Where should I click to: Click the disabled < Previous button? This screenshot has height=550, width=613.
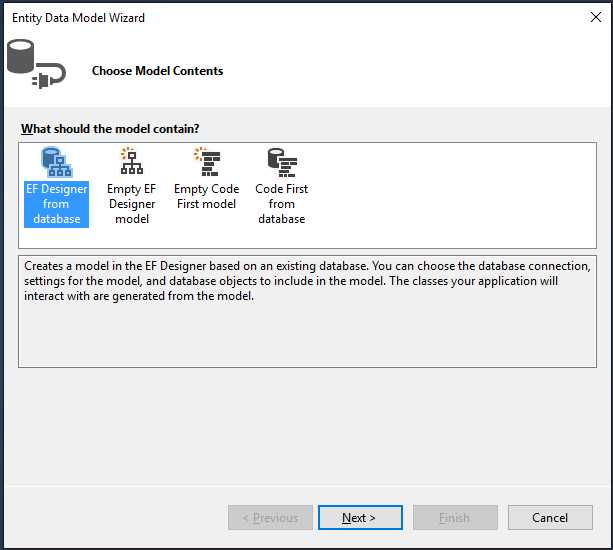[270, 518]
